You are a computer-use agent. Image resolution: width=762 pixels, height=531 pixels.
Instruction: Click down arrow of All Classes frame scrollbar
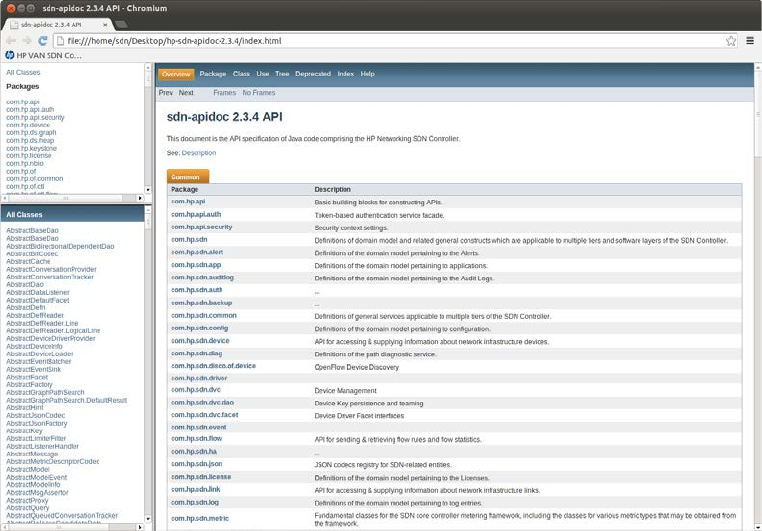(x=148, y=519)
